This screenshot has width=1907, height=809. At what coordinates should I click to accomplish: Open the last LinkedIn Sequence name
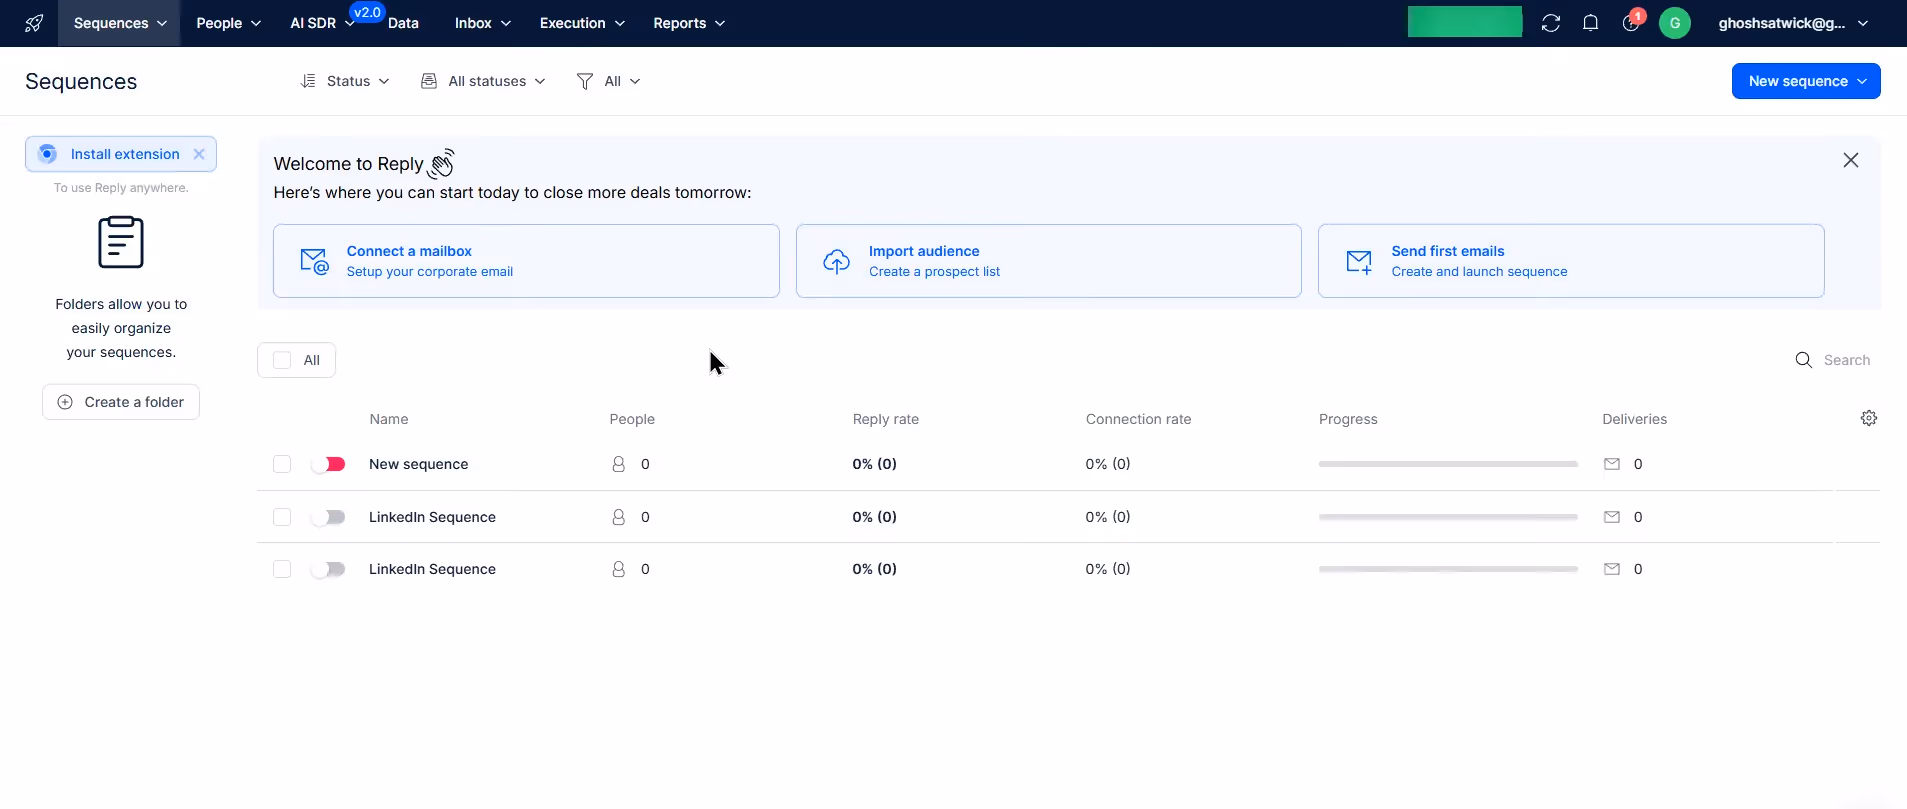(432, 569)
